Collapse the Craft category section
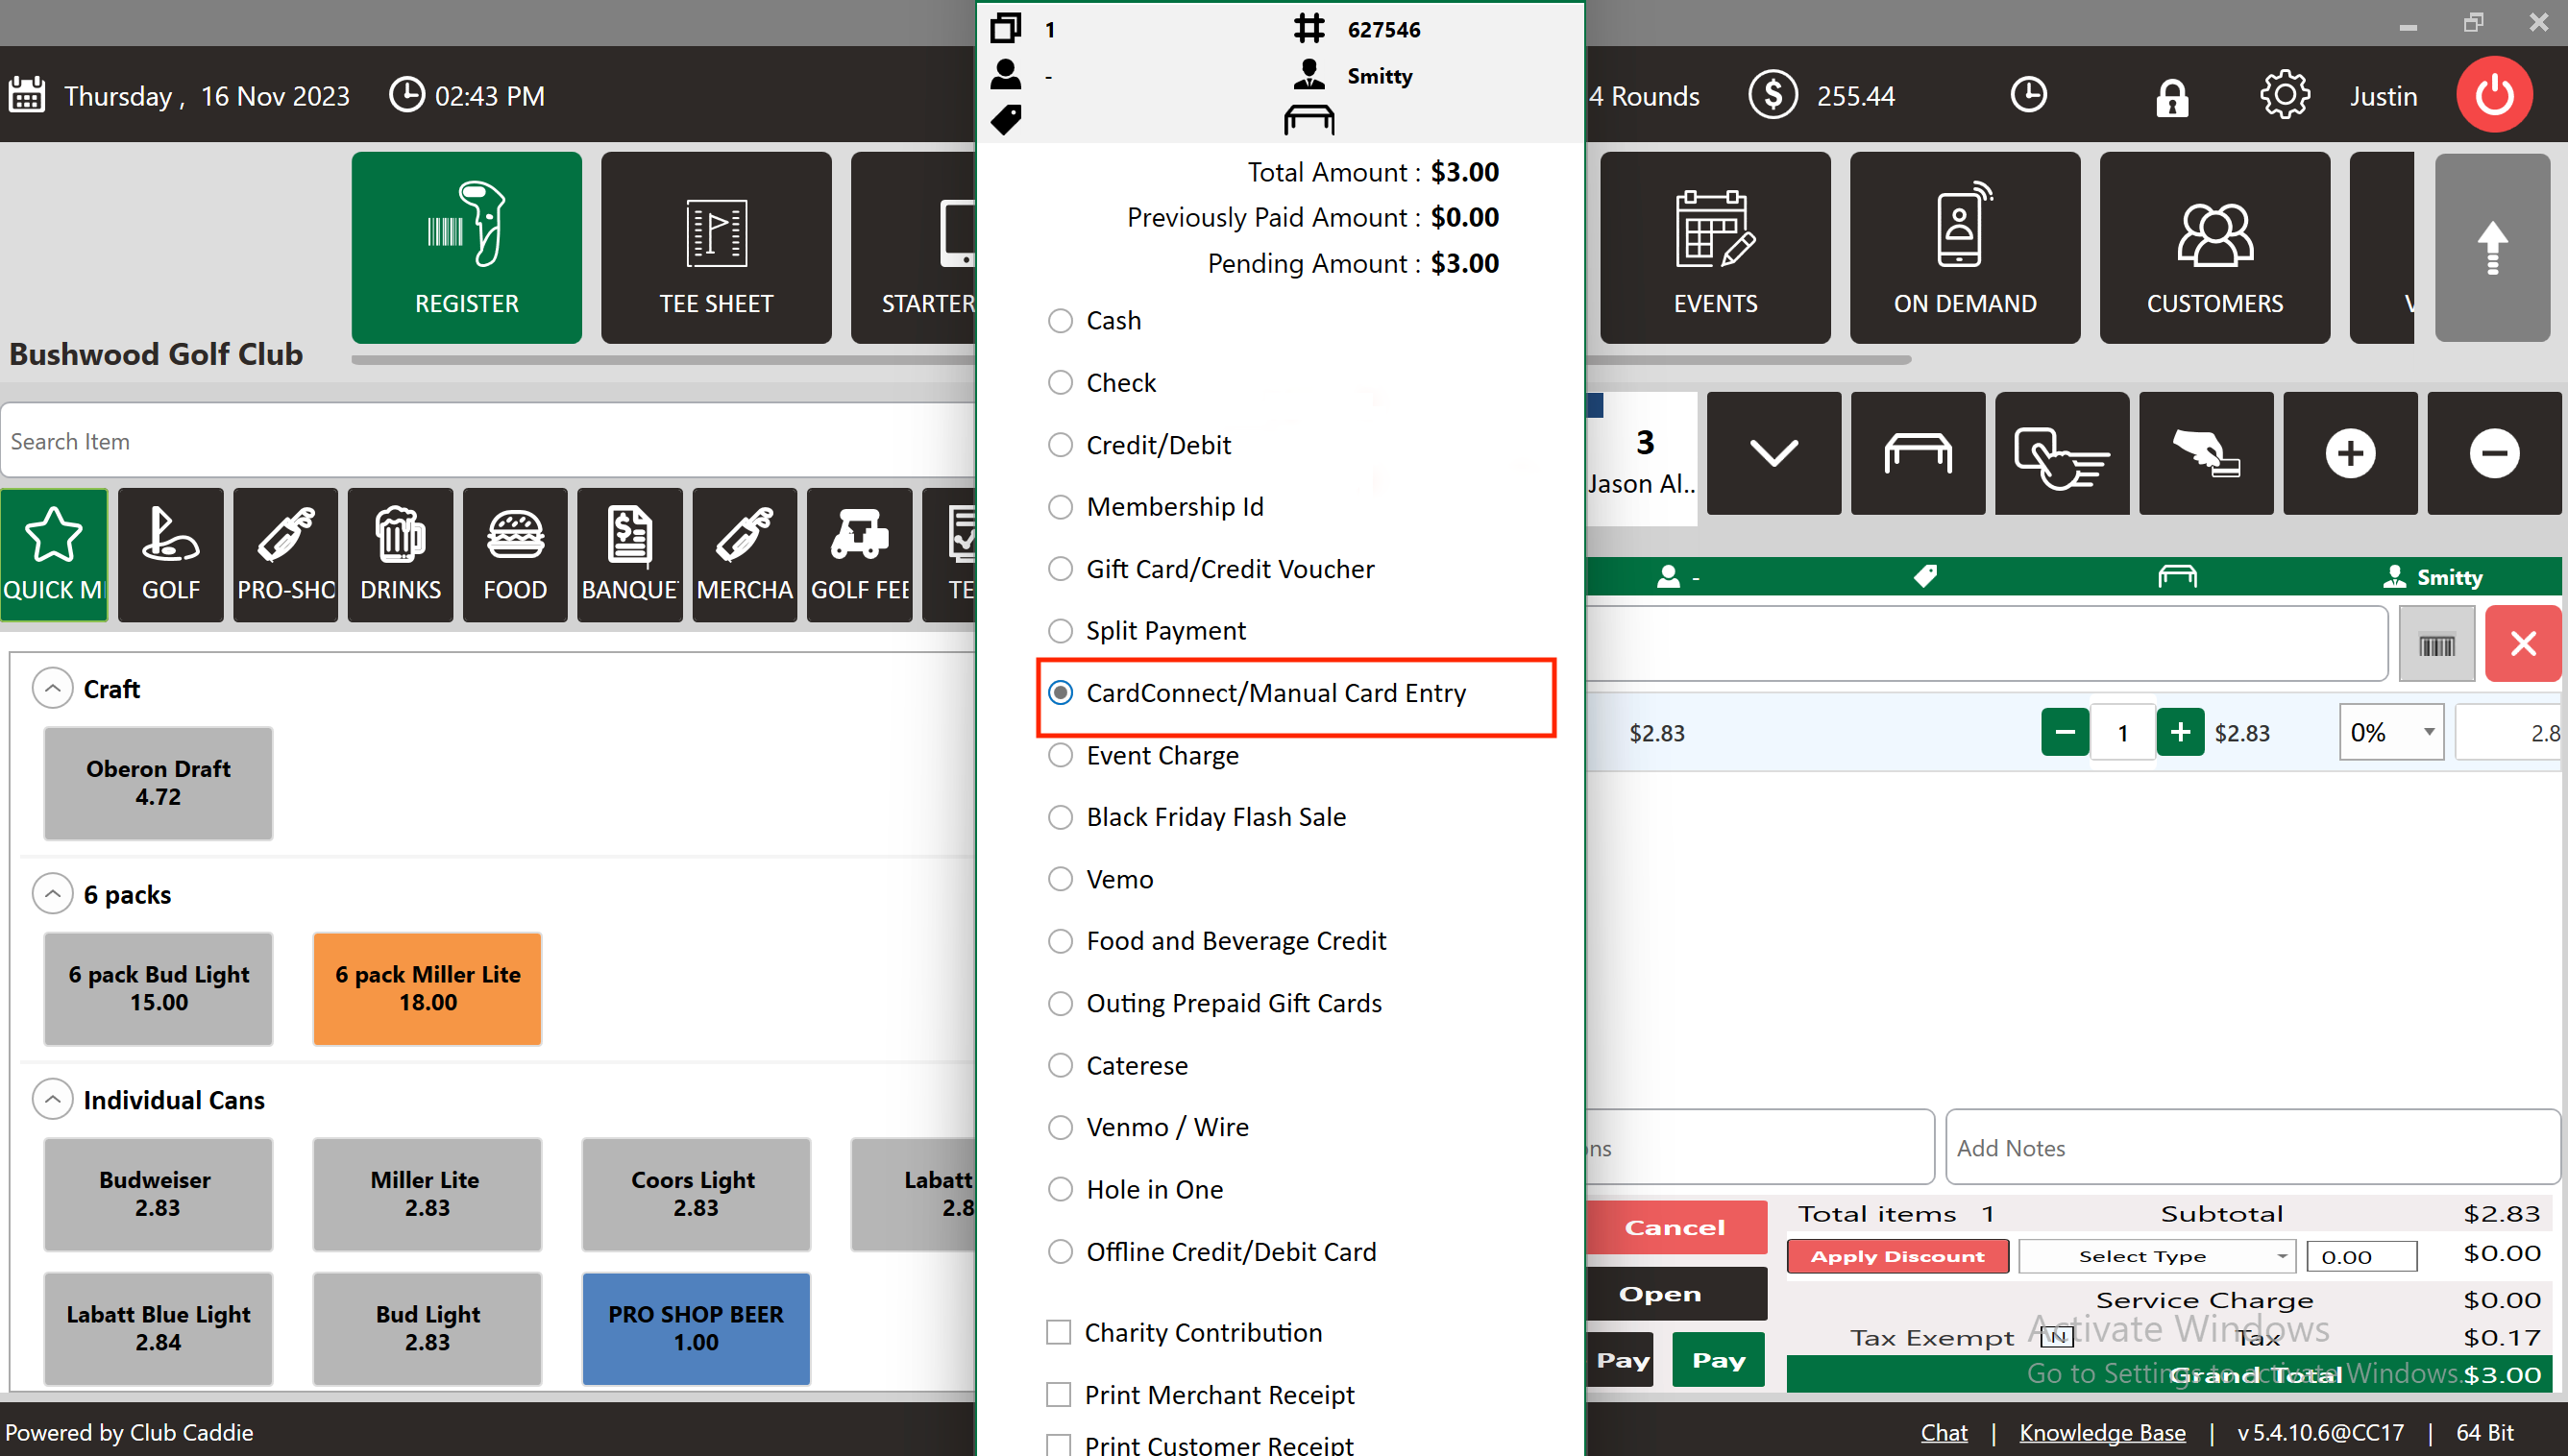 (x=52, y=689)
